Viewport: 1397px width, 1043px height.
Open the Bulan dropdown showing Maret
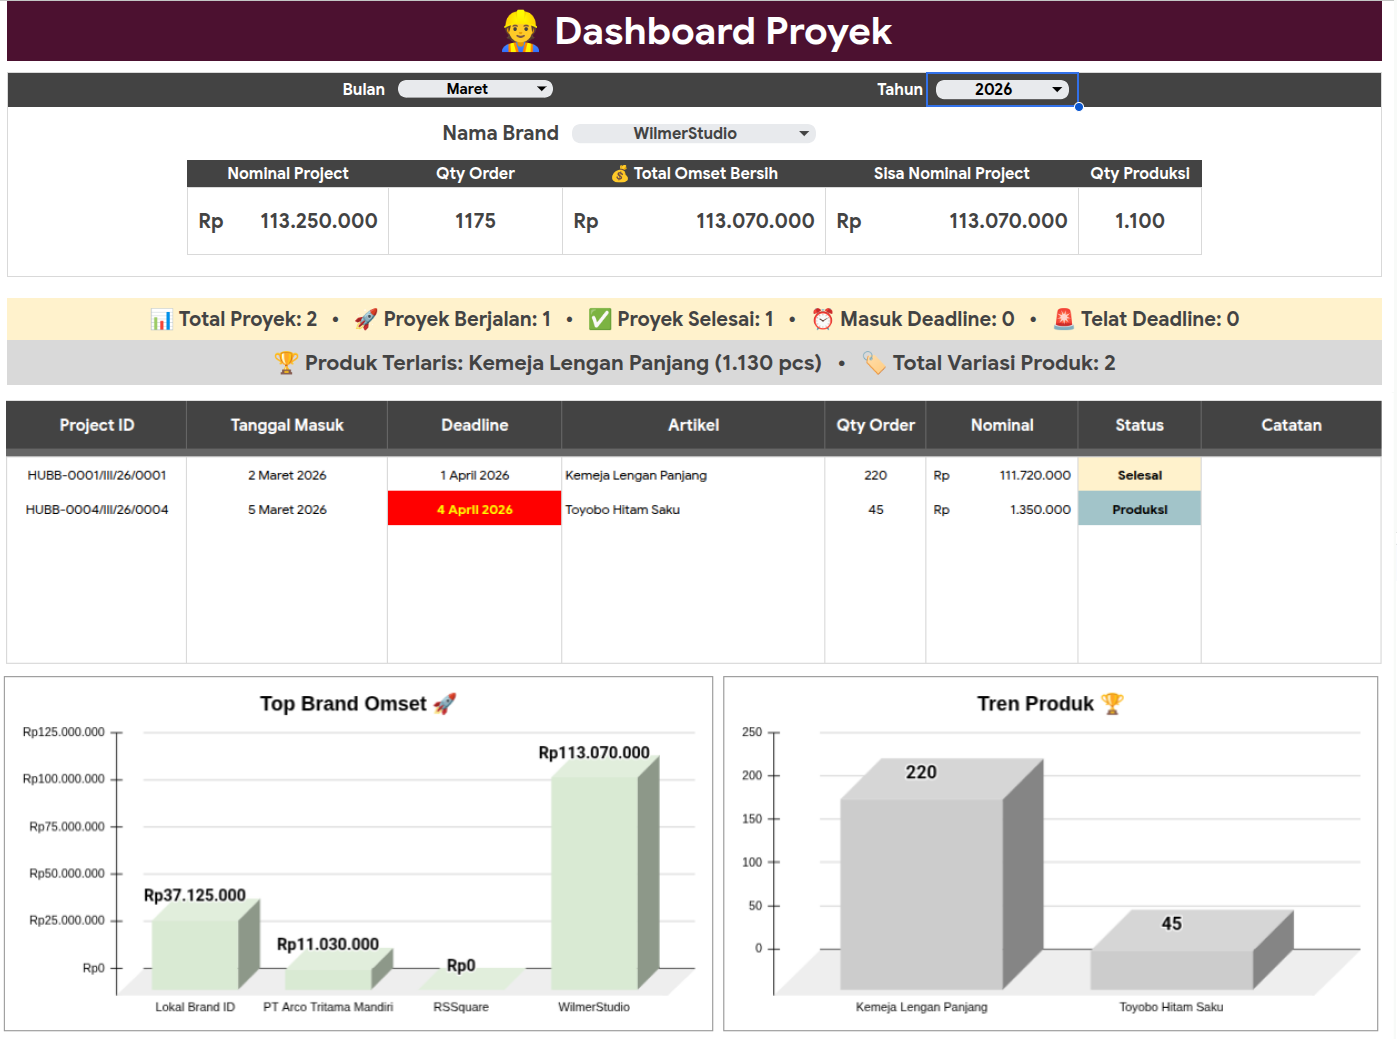pyautogui.click(x=475, y=89)
